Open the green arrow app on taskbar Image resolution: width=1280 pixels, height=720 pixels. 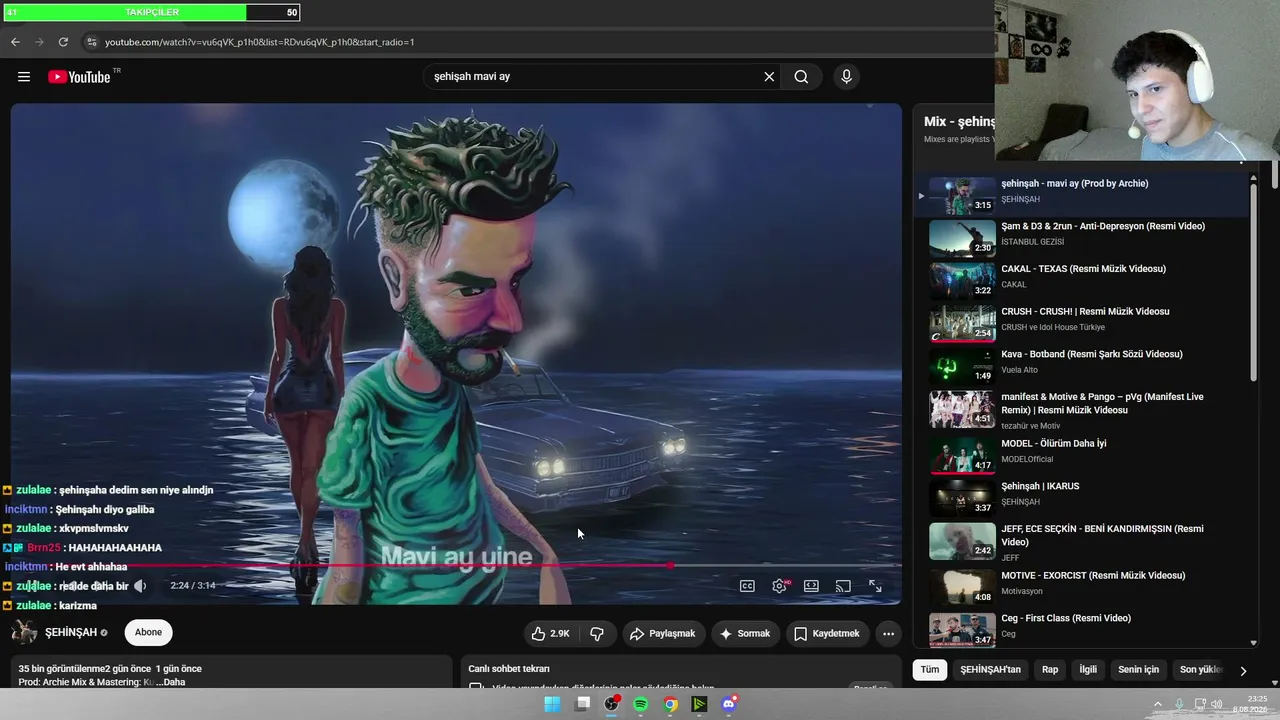coord(700,704)
